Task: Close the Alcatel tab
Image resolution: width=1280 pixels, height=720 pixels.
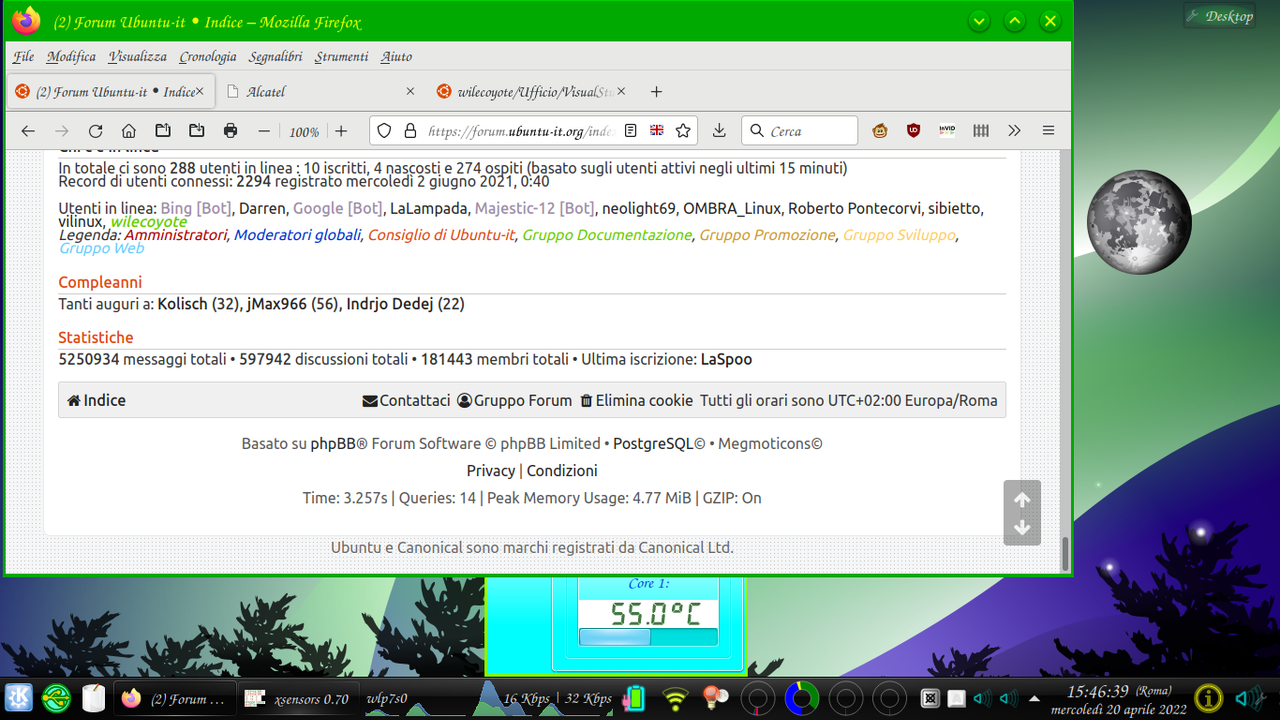Action: click(410, 91)
